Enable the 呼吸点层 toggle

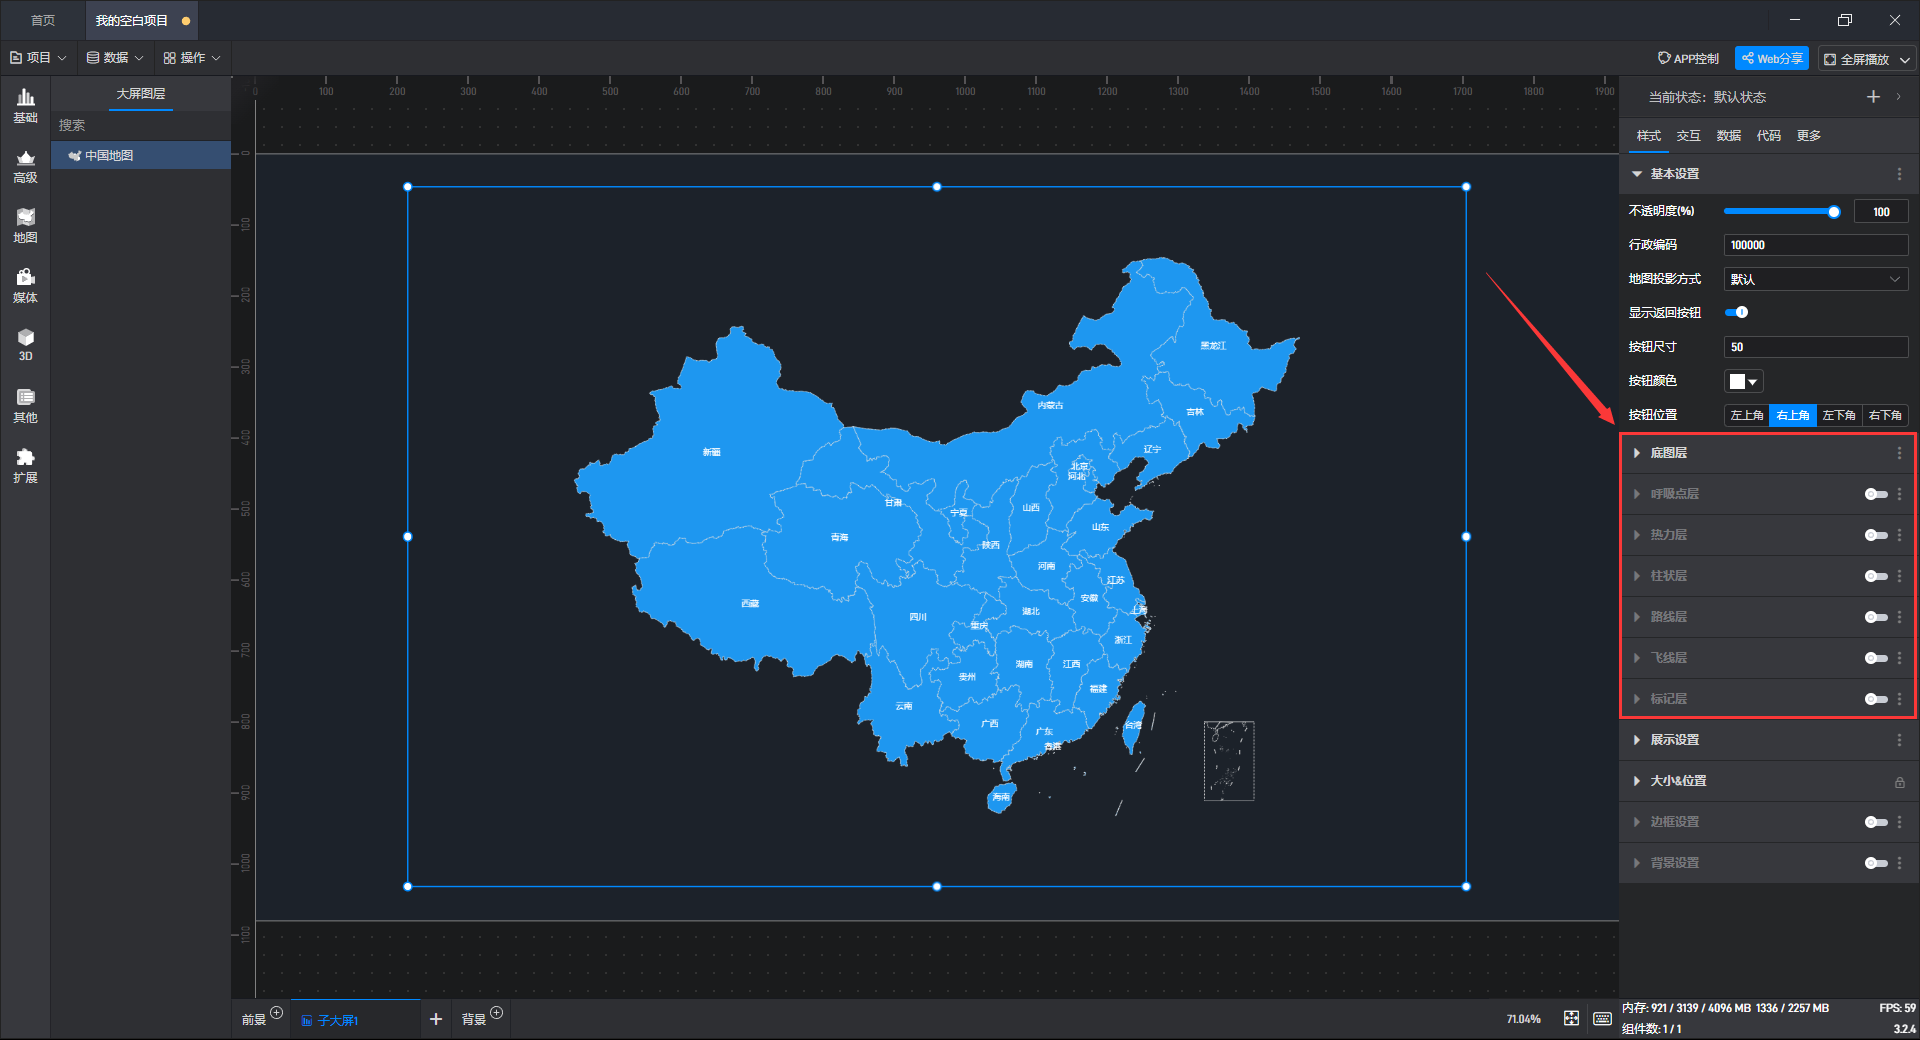pos(1876,494)
